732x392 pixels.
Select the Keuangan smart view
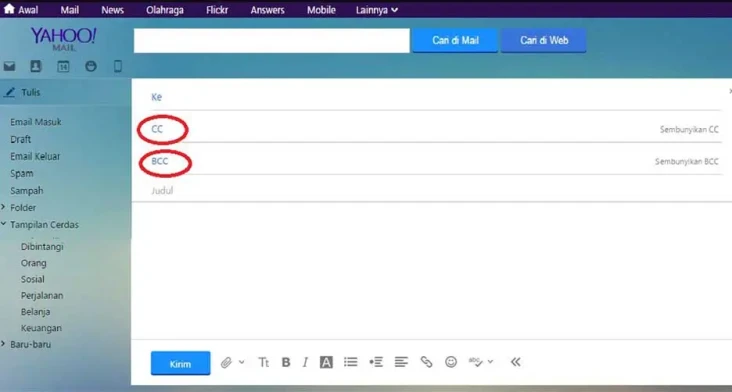pos(41,328)
